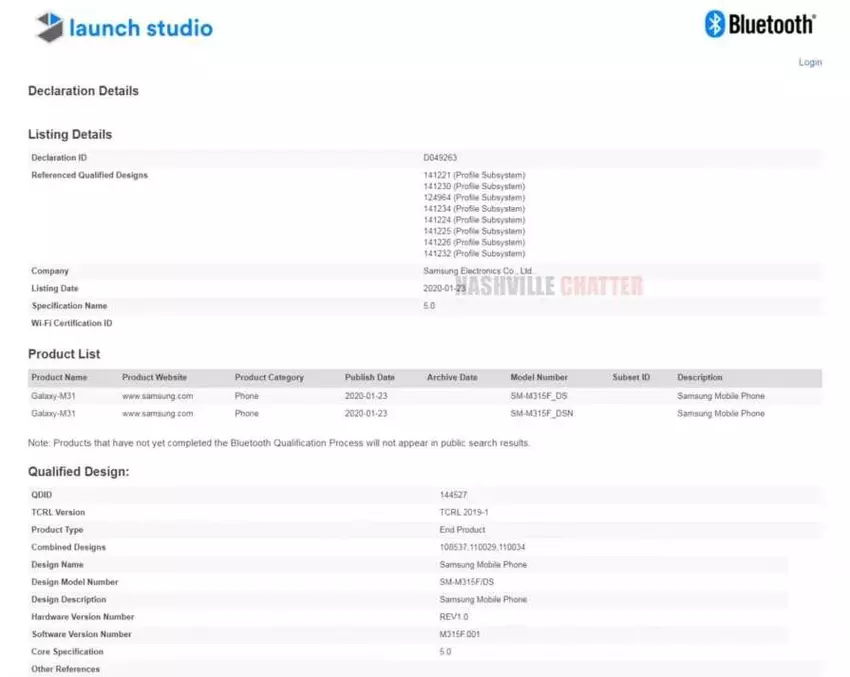
Task: Click the Subset ID column header
Action: pos(631,378)
